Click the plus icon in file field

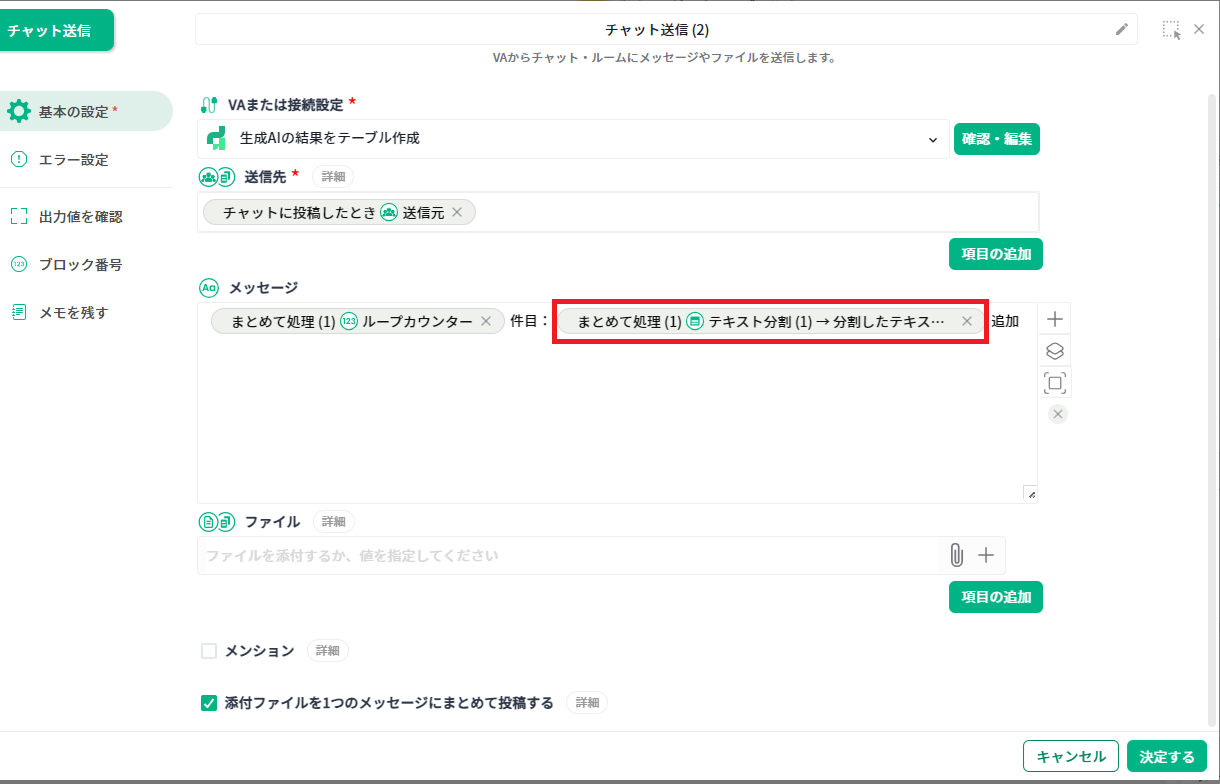pyautogui.click(x=986, y=555)
